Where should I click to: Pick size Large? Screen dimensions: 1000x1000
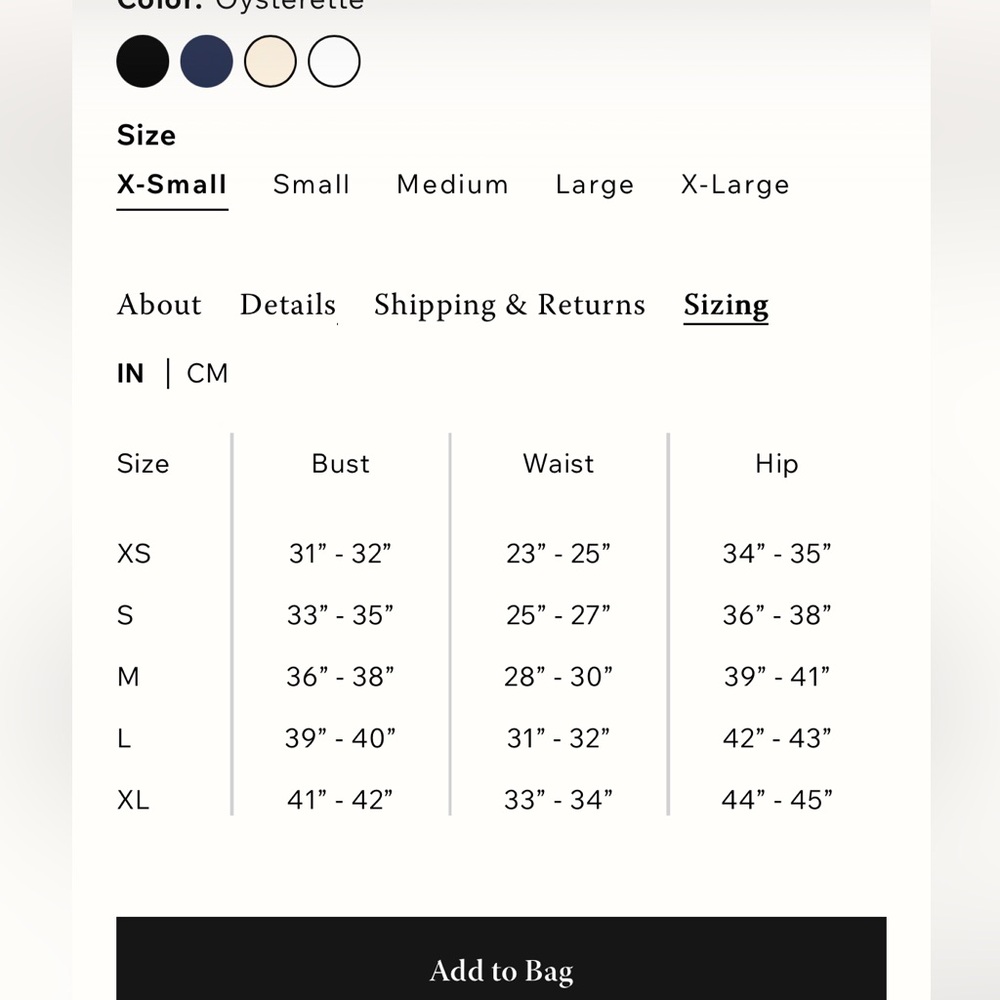tap(594, 185)
